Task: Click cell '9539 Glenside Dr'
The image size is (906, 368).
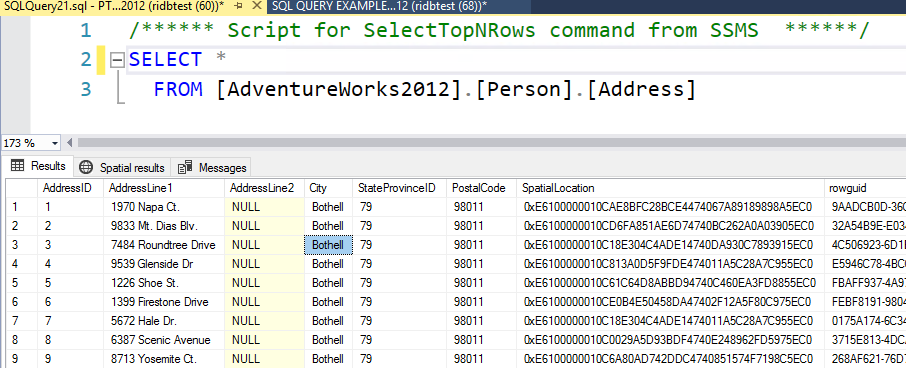Action: [x=164, y=264]
